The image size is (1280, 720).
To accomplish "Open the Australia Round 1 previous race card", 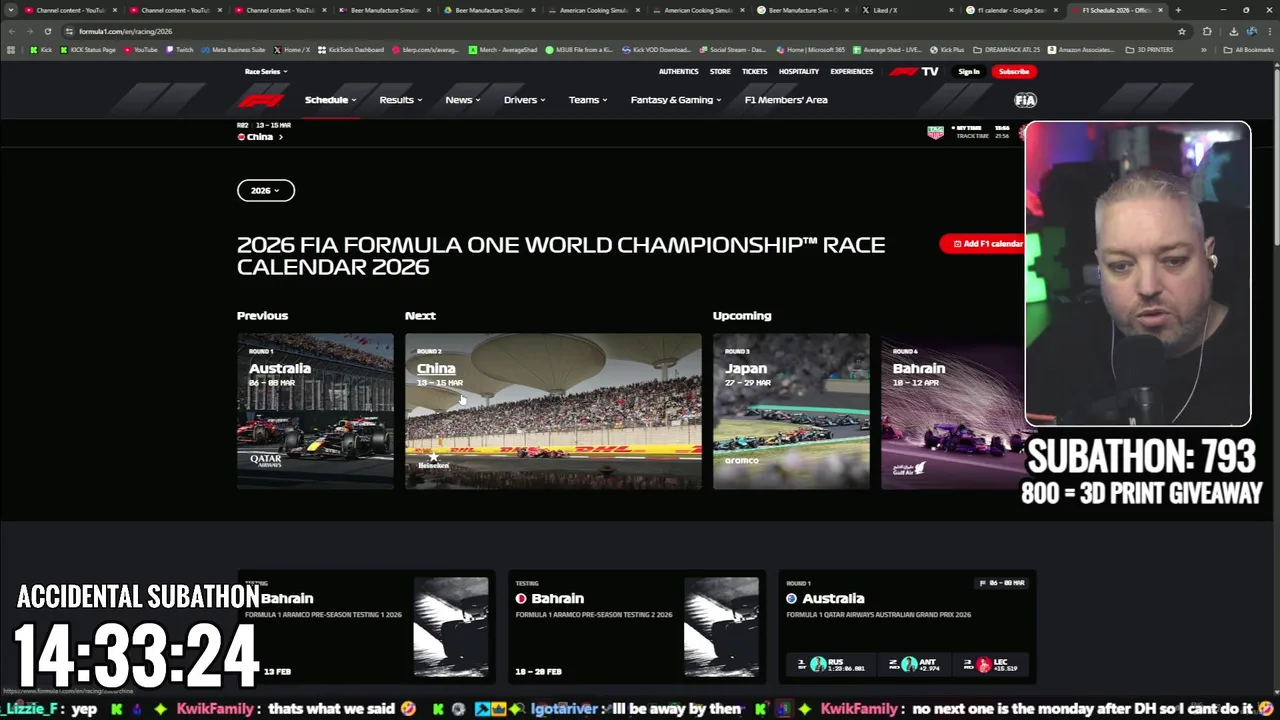I will pos(315,411).
